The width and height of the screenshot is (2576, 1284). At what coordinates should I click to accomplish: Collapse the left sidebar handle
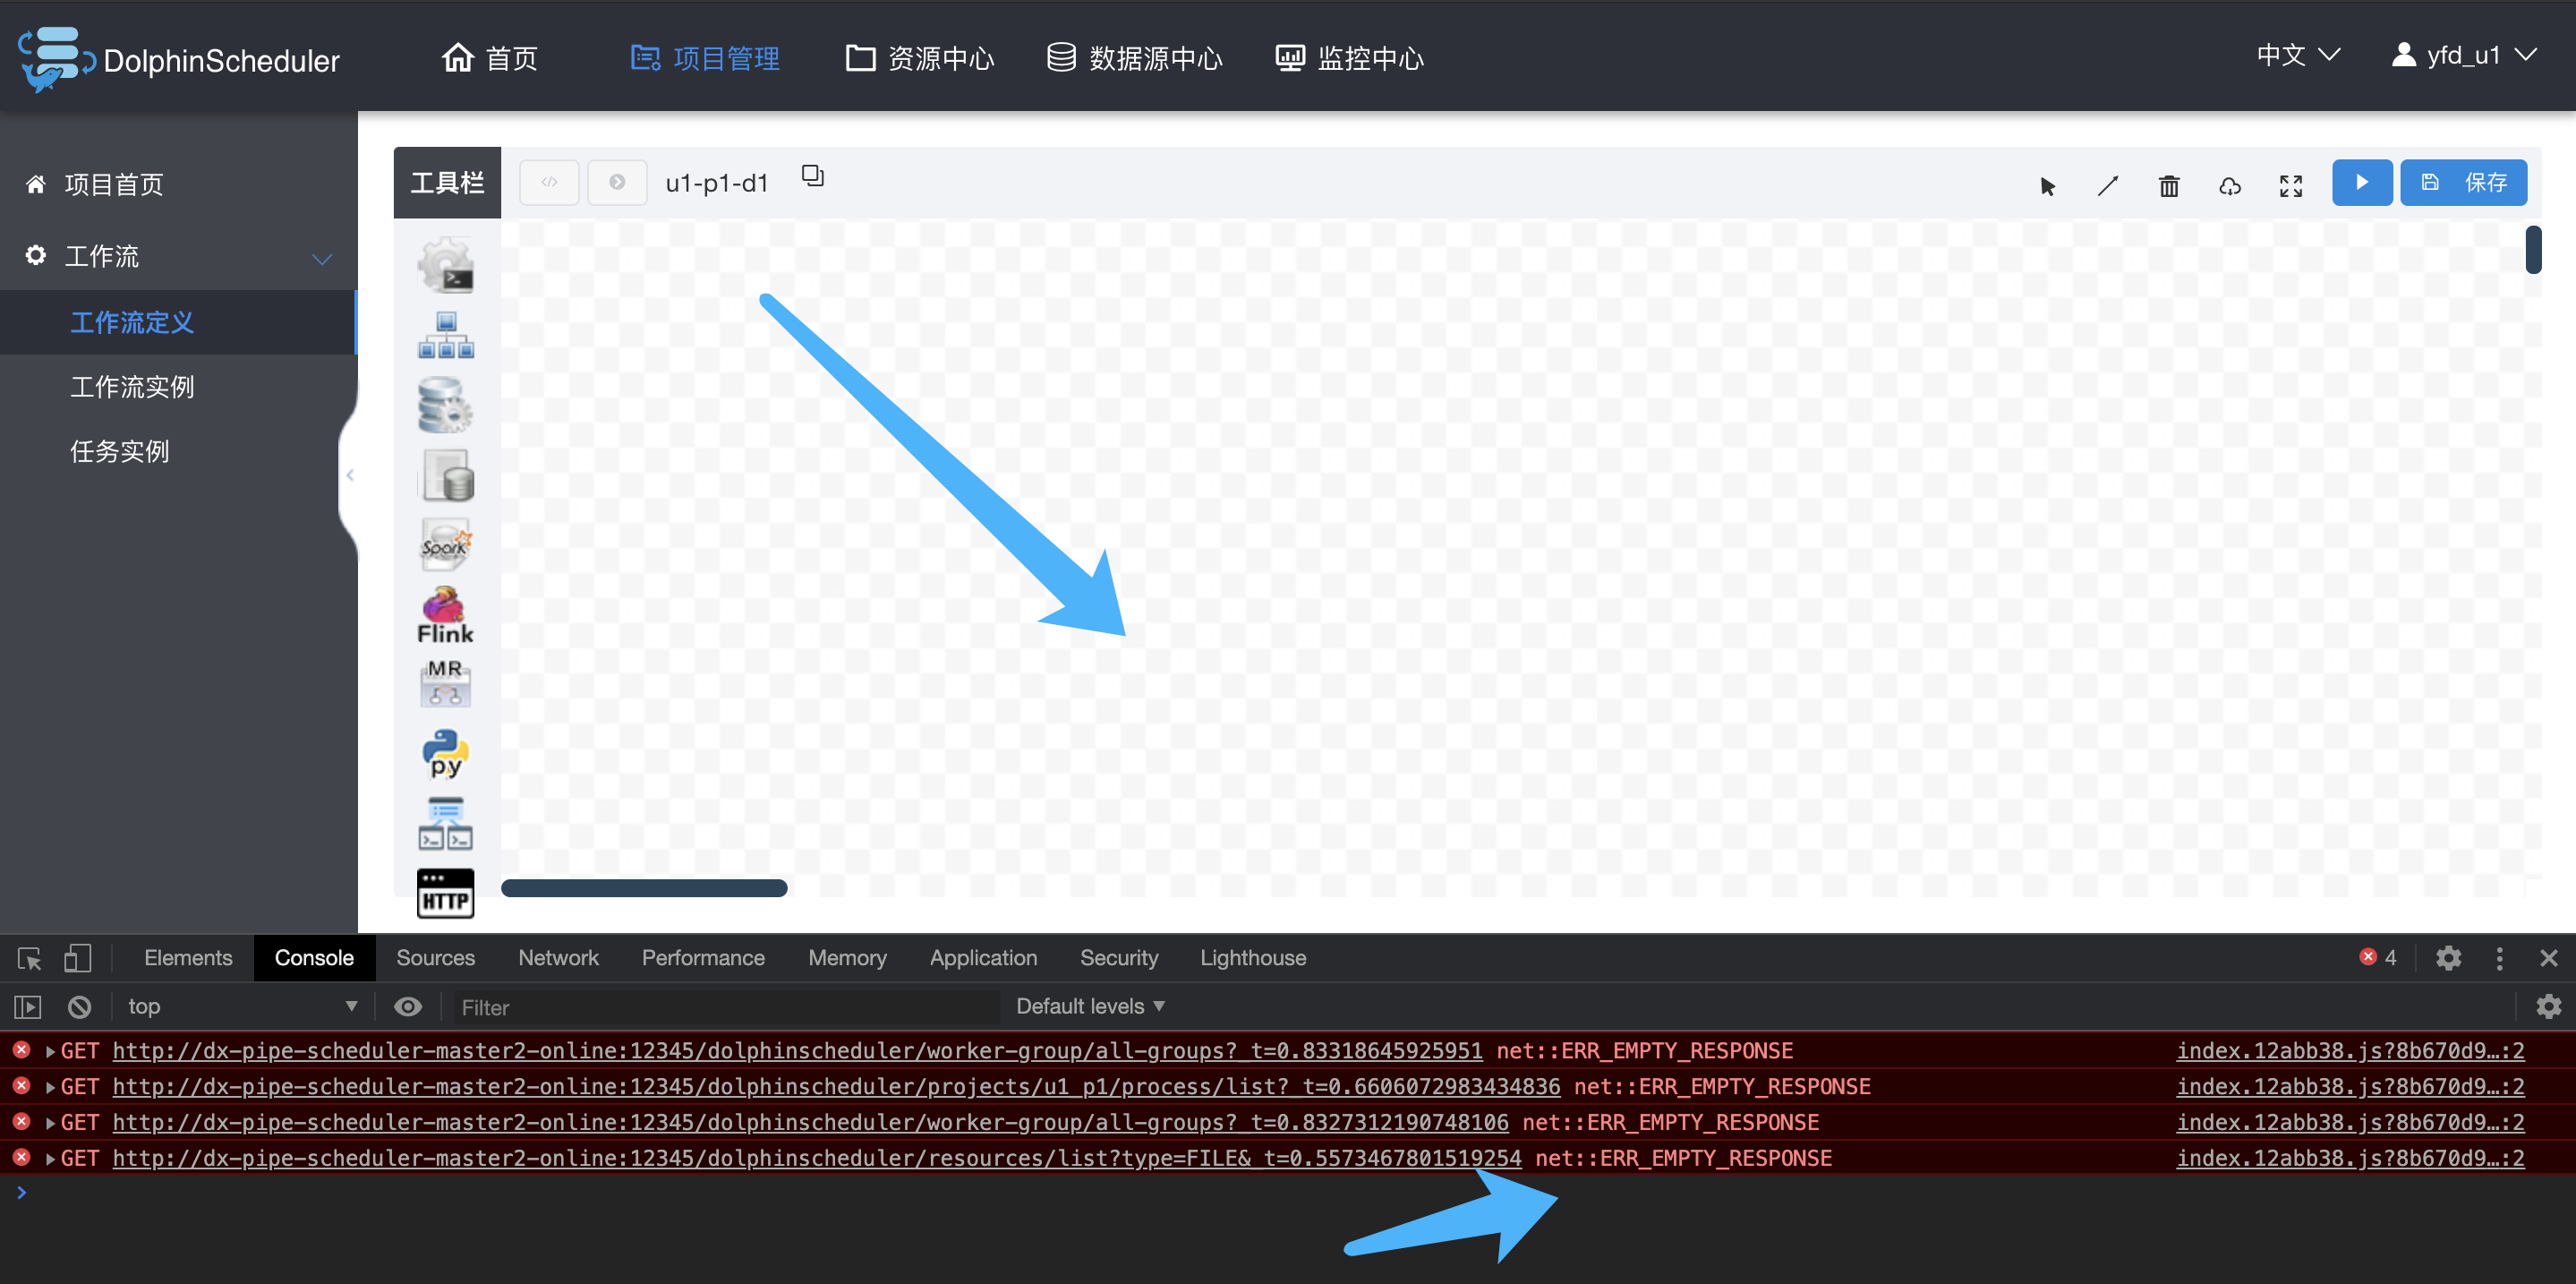tap(349, 476)
